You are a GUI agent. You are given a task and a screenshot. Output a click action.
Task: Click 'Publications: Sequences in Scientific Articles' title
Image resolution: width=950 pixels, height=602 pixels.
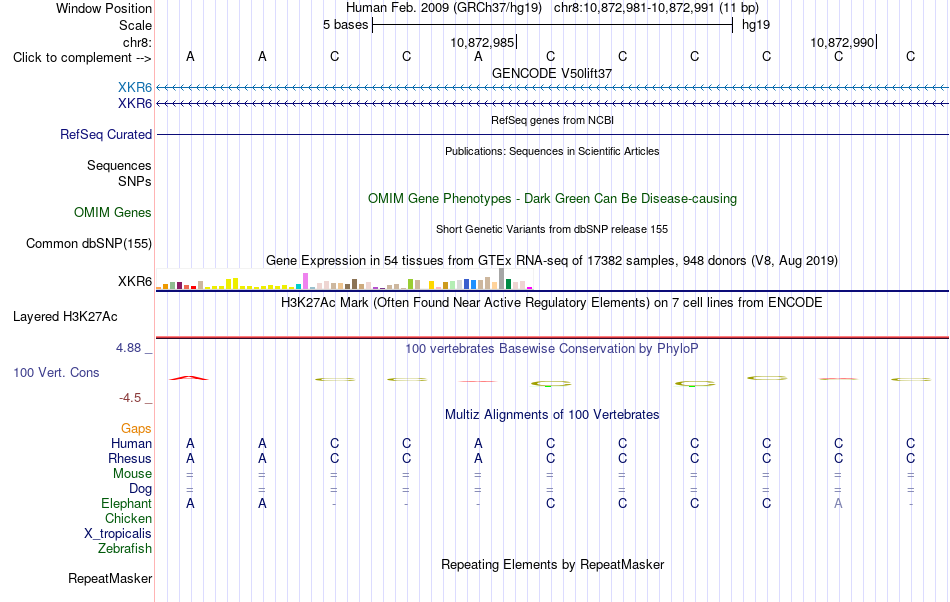pyautogui.click(x=552, y=151)
